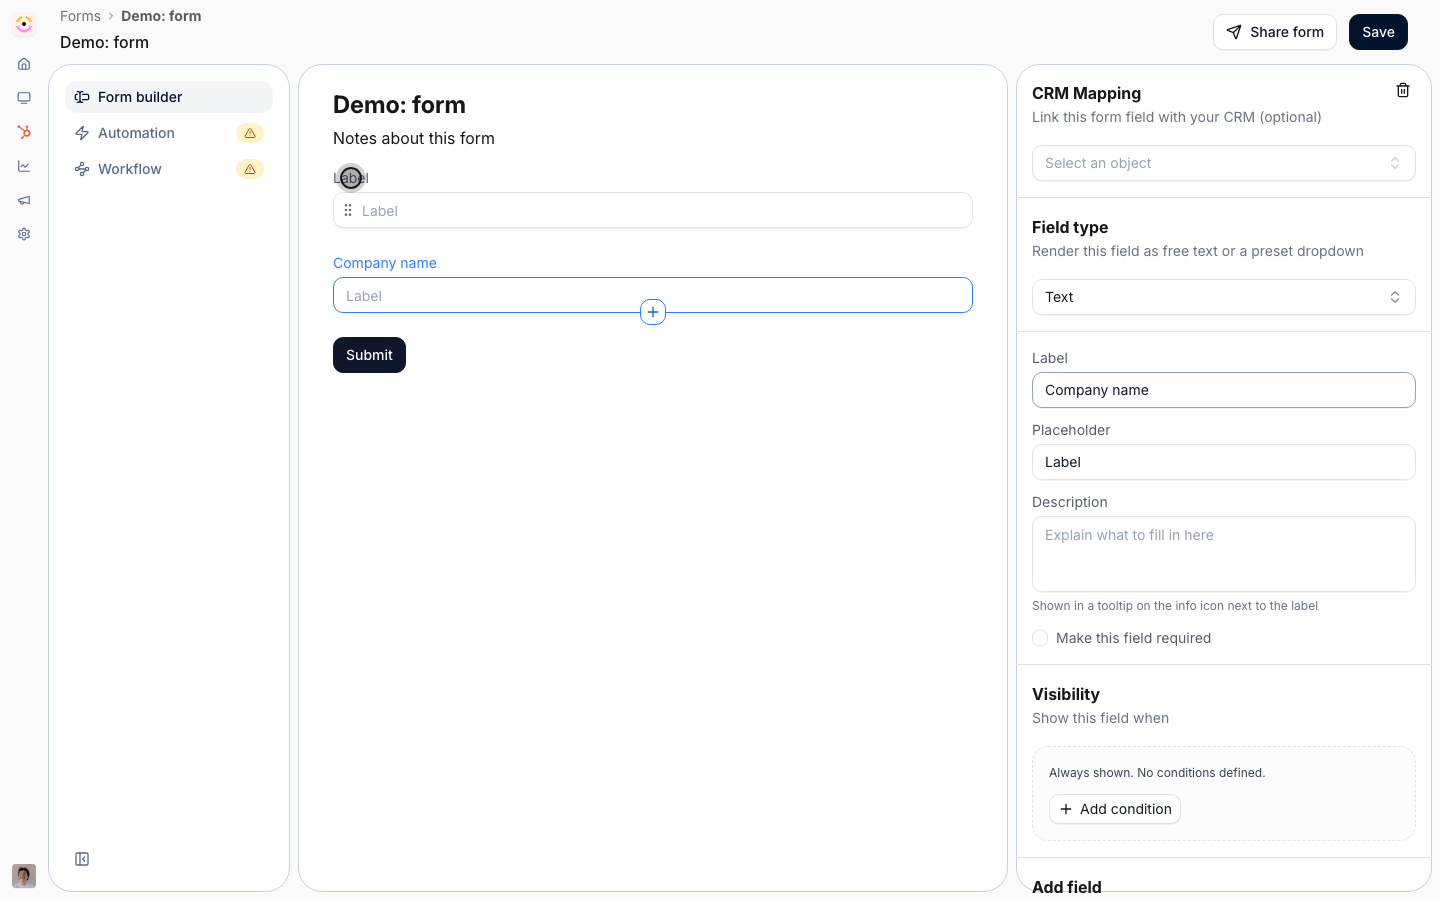
Task: Open the settings gear icon
Action: [x=24, y=234]
